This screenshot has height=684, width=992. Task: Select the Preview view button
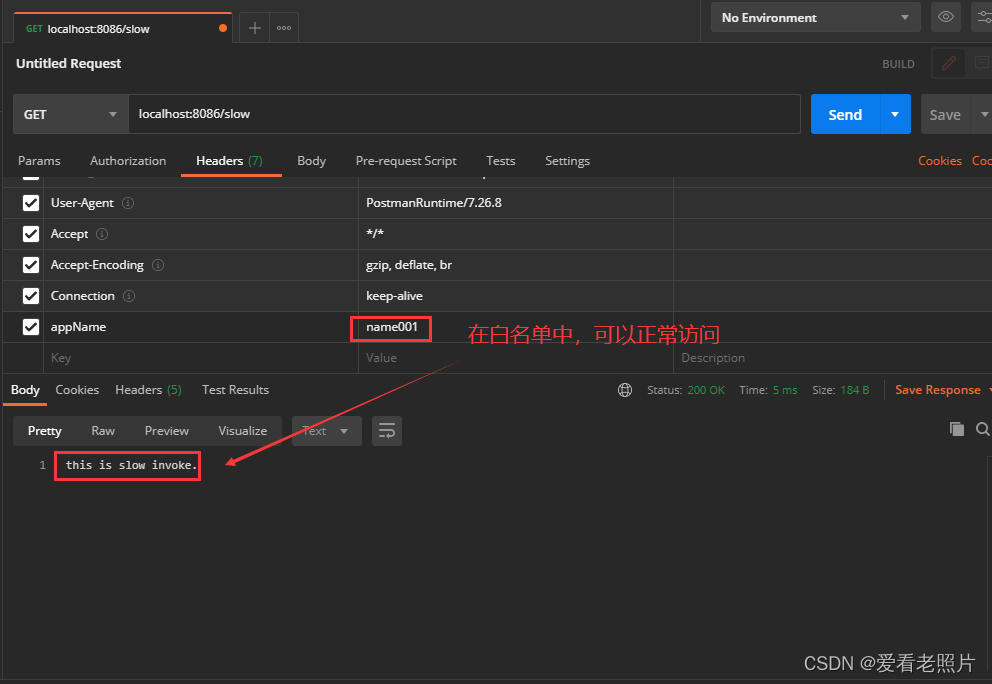[x=166, y=431]
